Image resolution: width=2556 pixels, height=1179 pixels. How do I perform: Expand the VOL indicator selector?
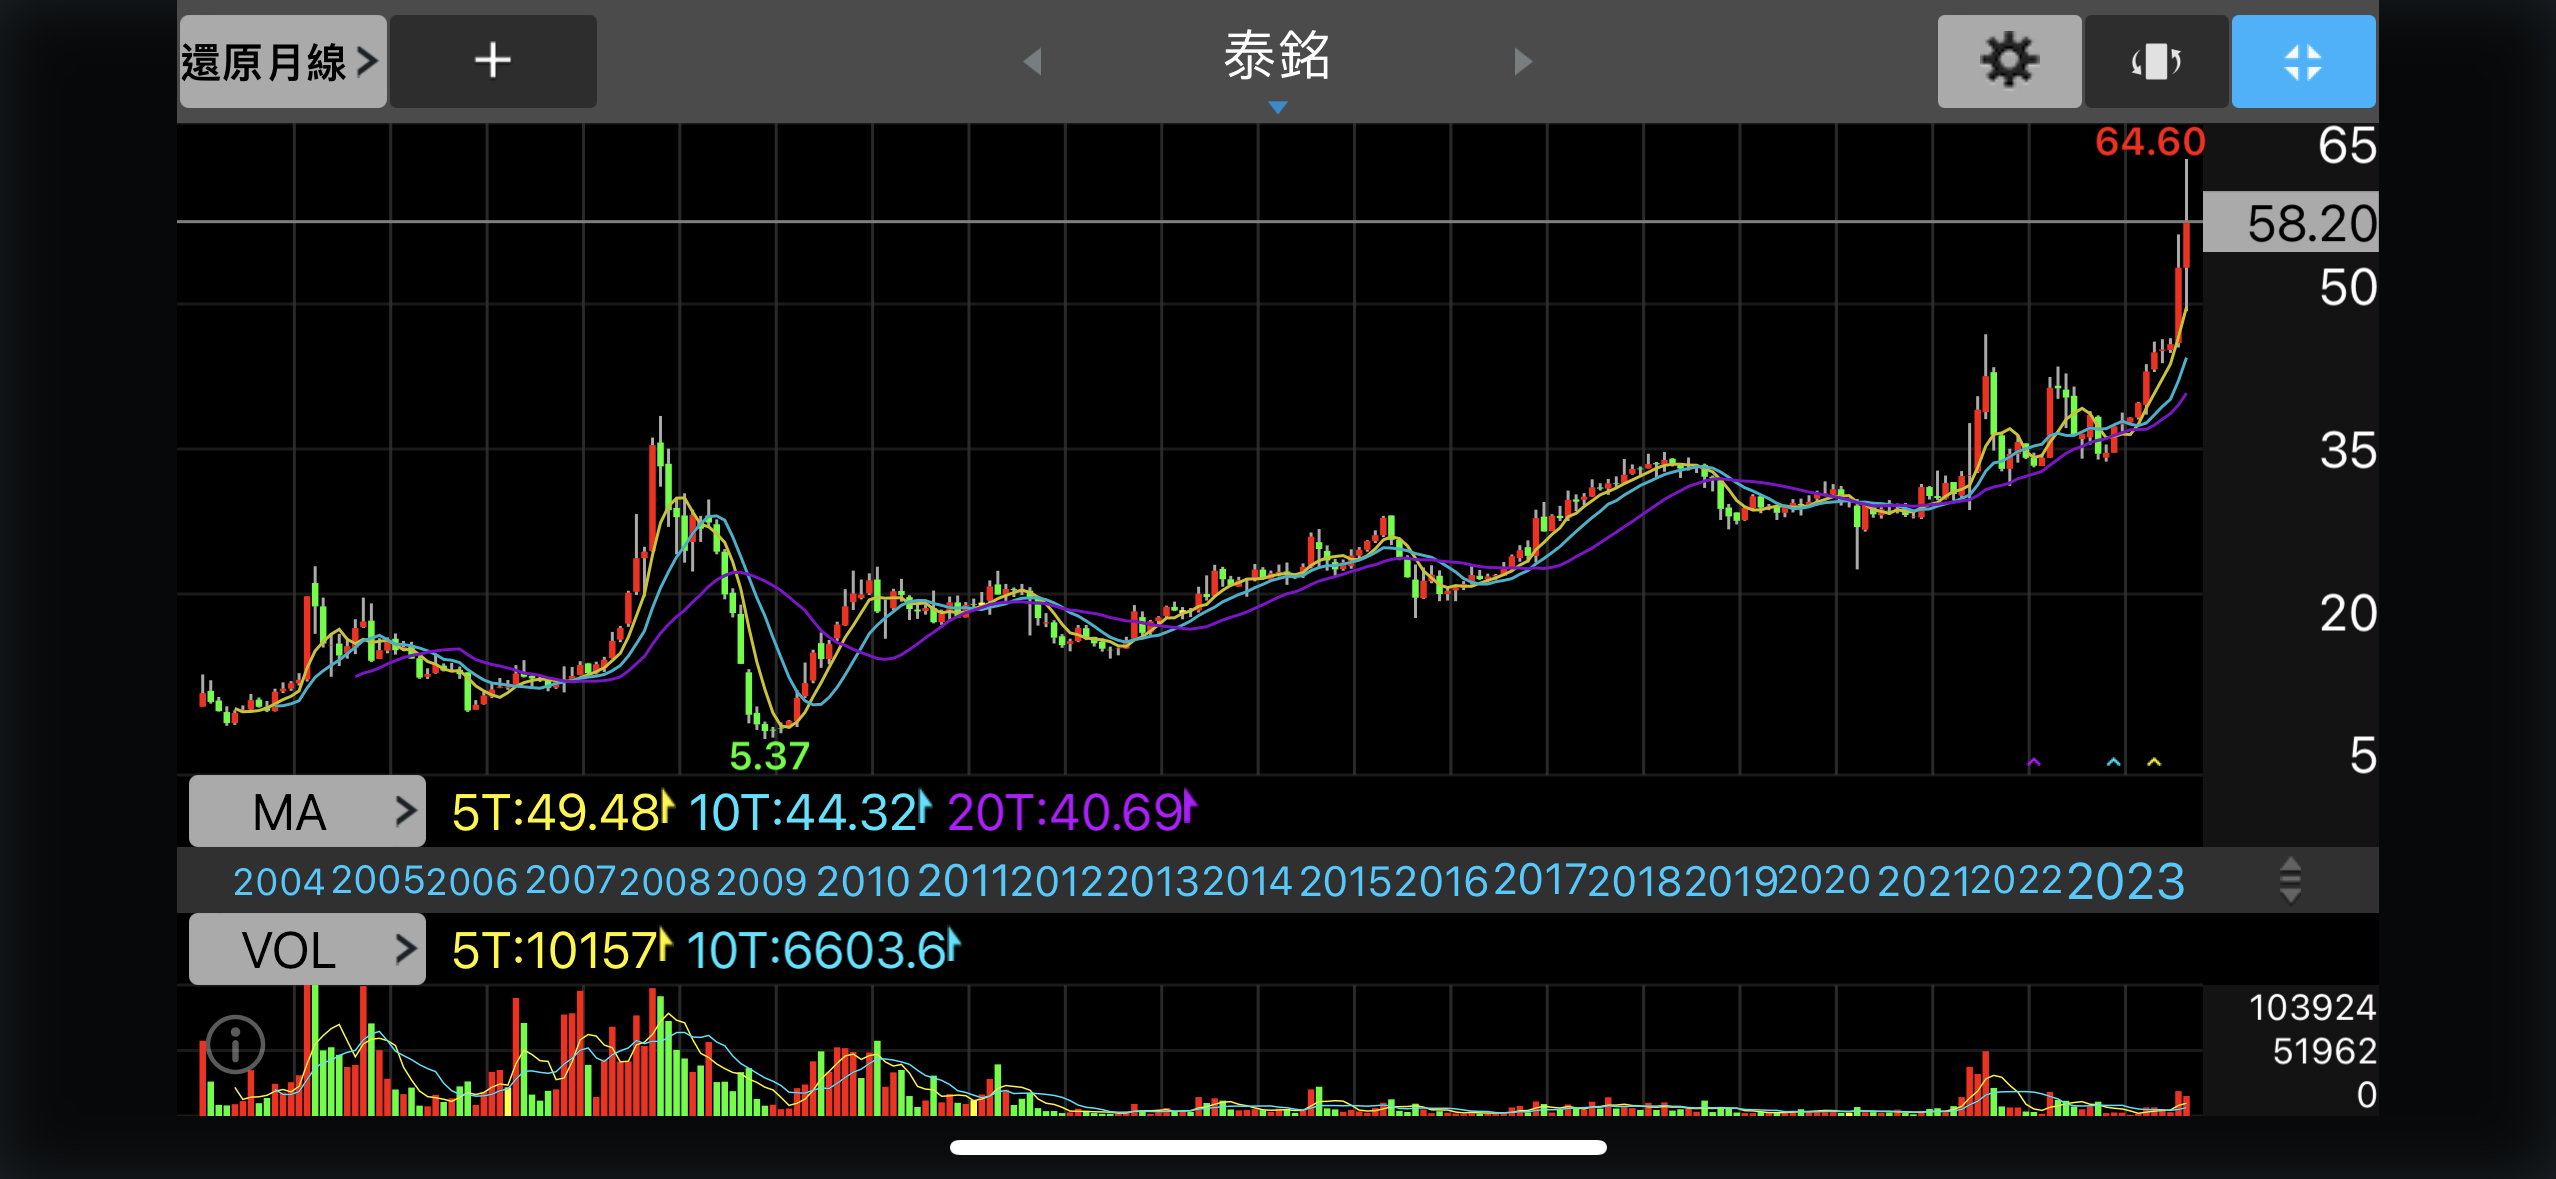307,949
